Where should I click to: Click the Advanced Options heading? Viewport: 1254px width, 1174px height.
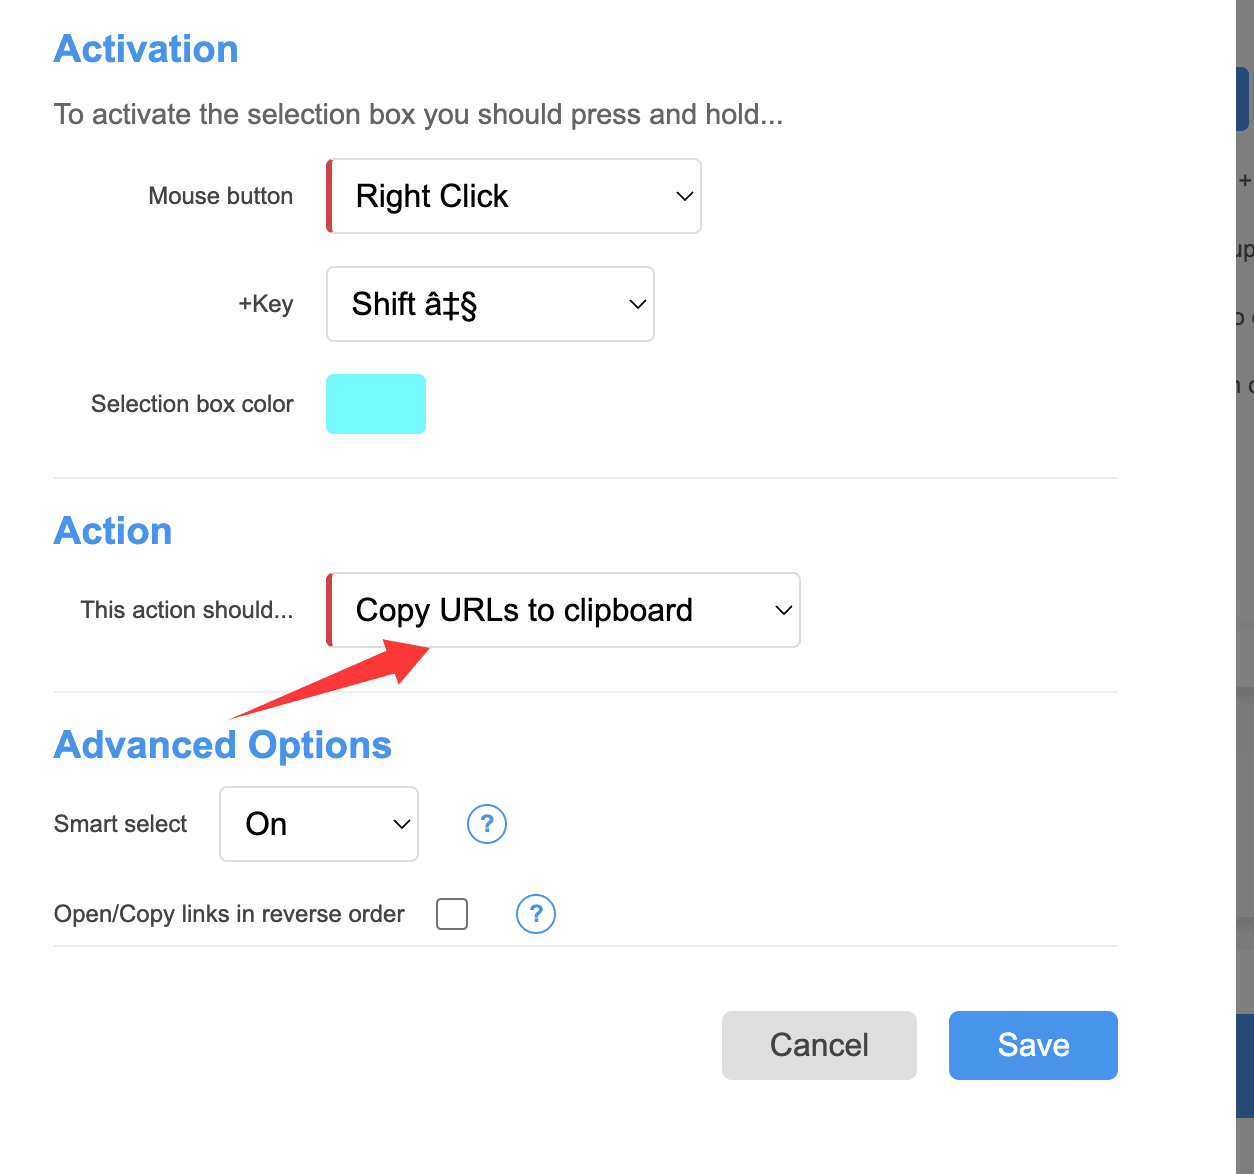(x=223, y=745)
